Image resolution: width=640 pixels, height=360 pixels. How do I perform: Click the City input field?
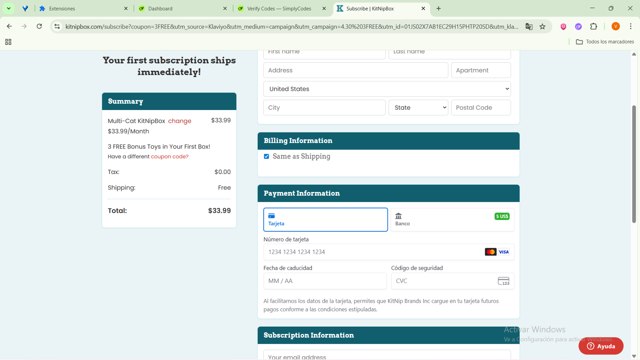(324, 108)
